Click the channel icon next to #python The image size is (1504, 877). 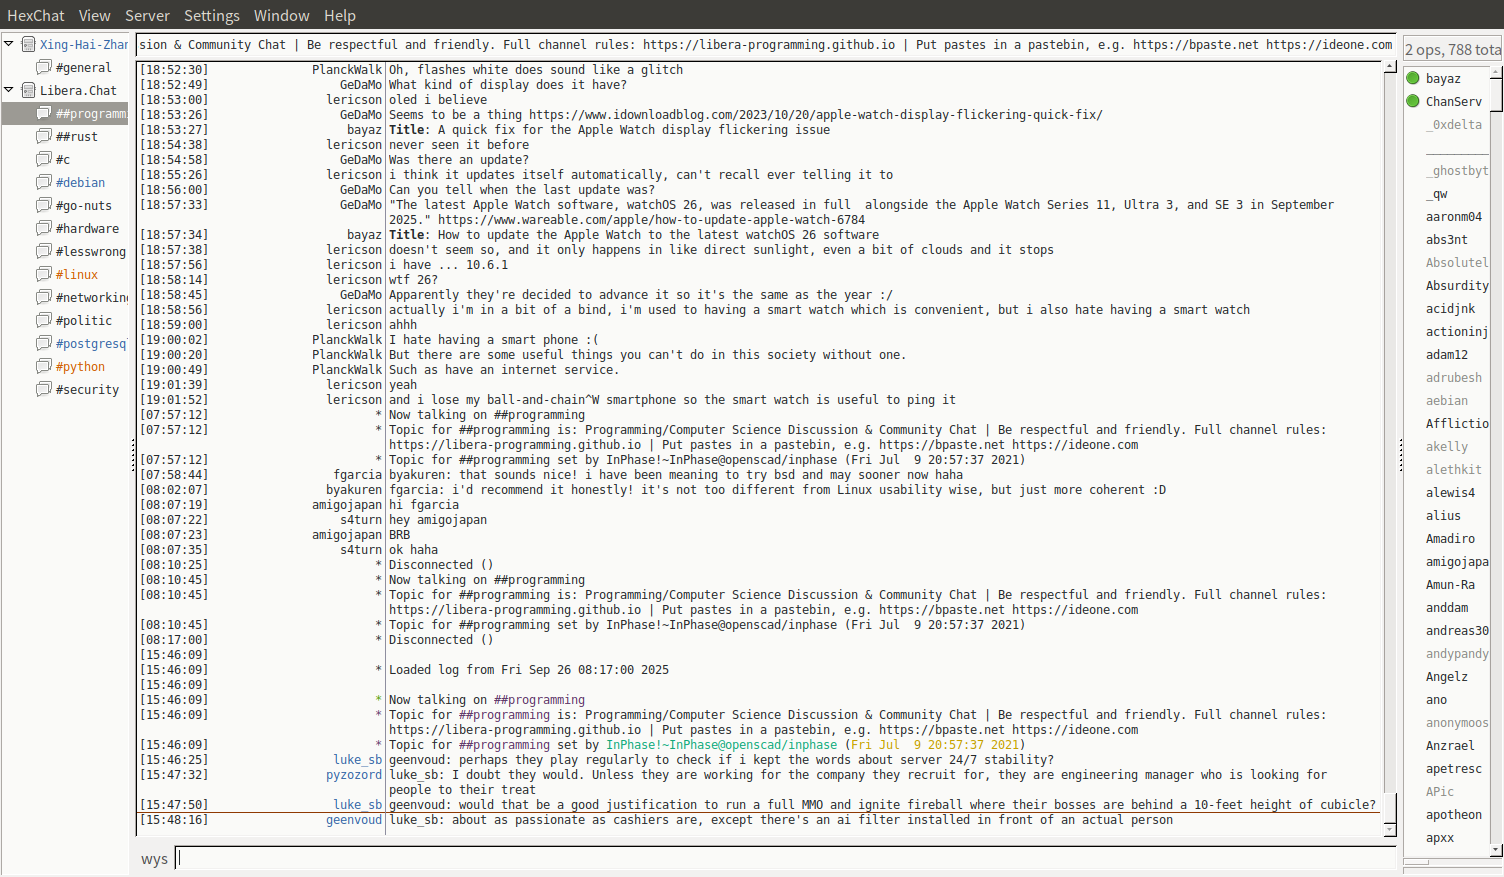[x=44, y=366]
